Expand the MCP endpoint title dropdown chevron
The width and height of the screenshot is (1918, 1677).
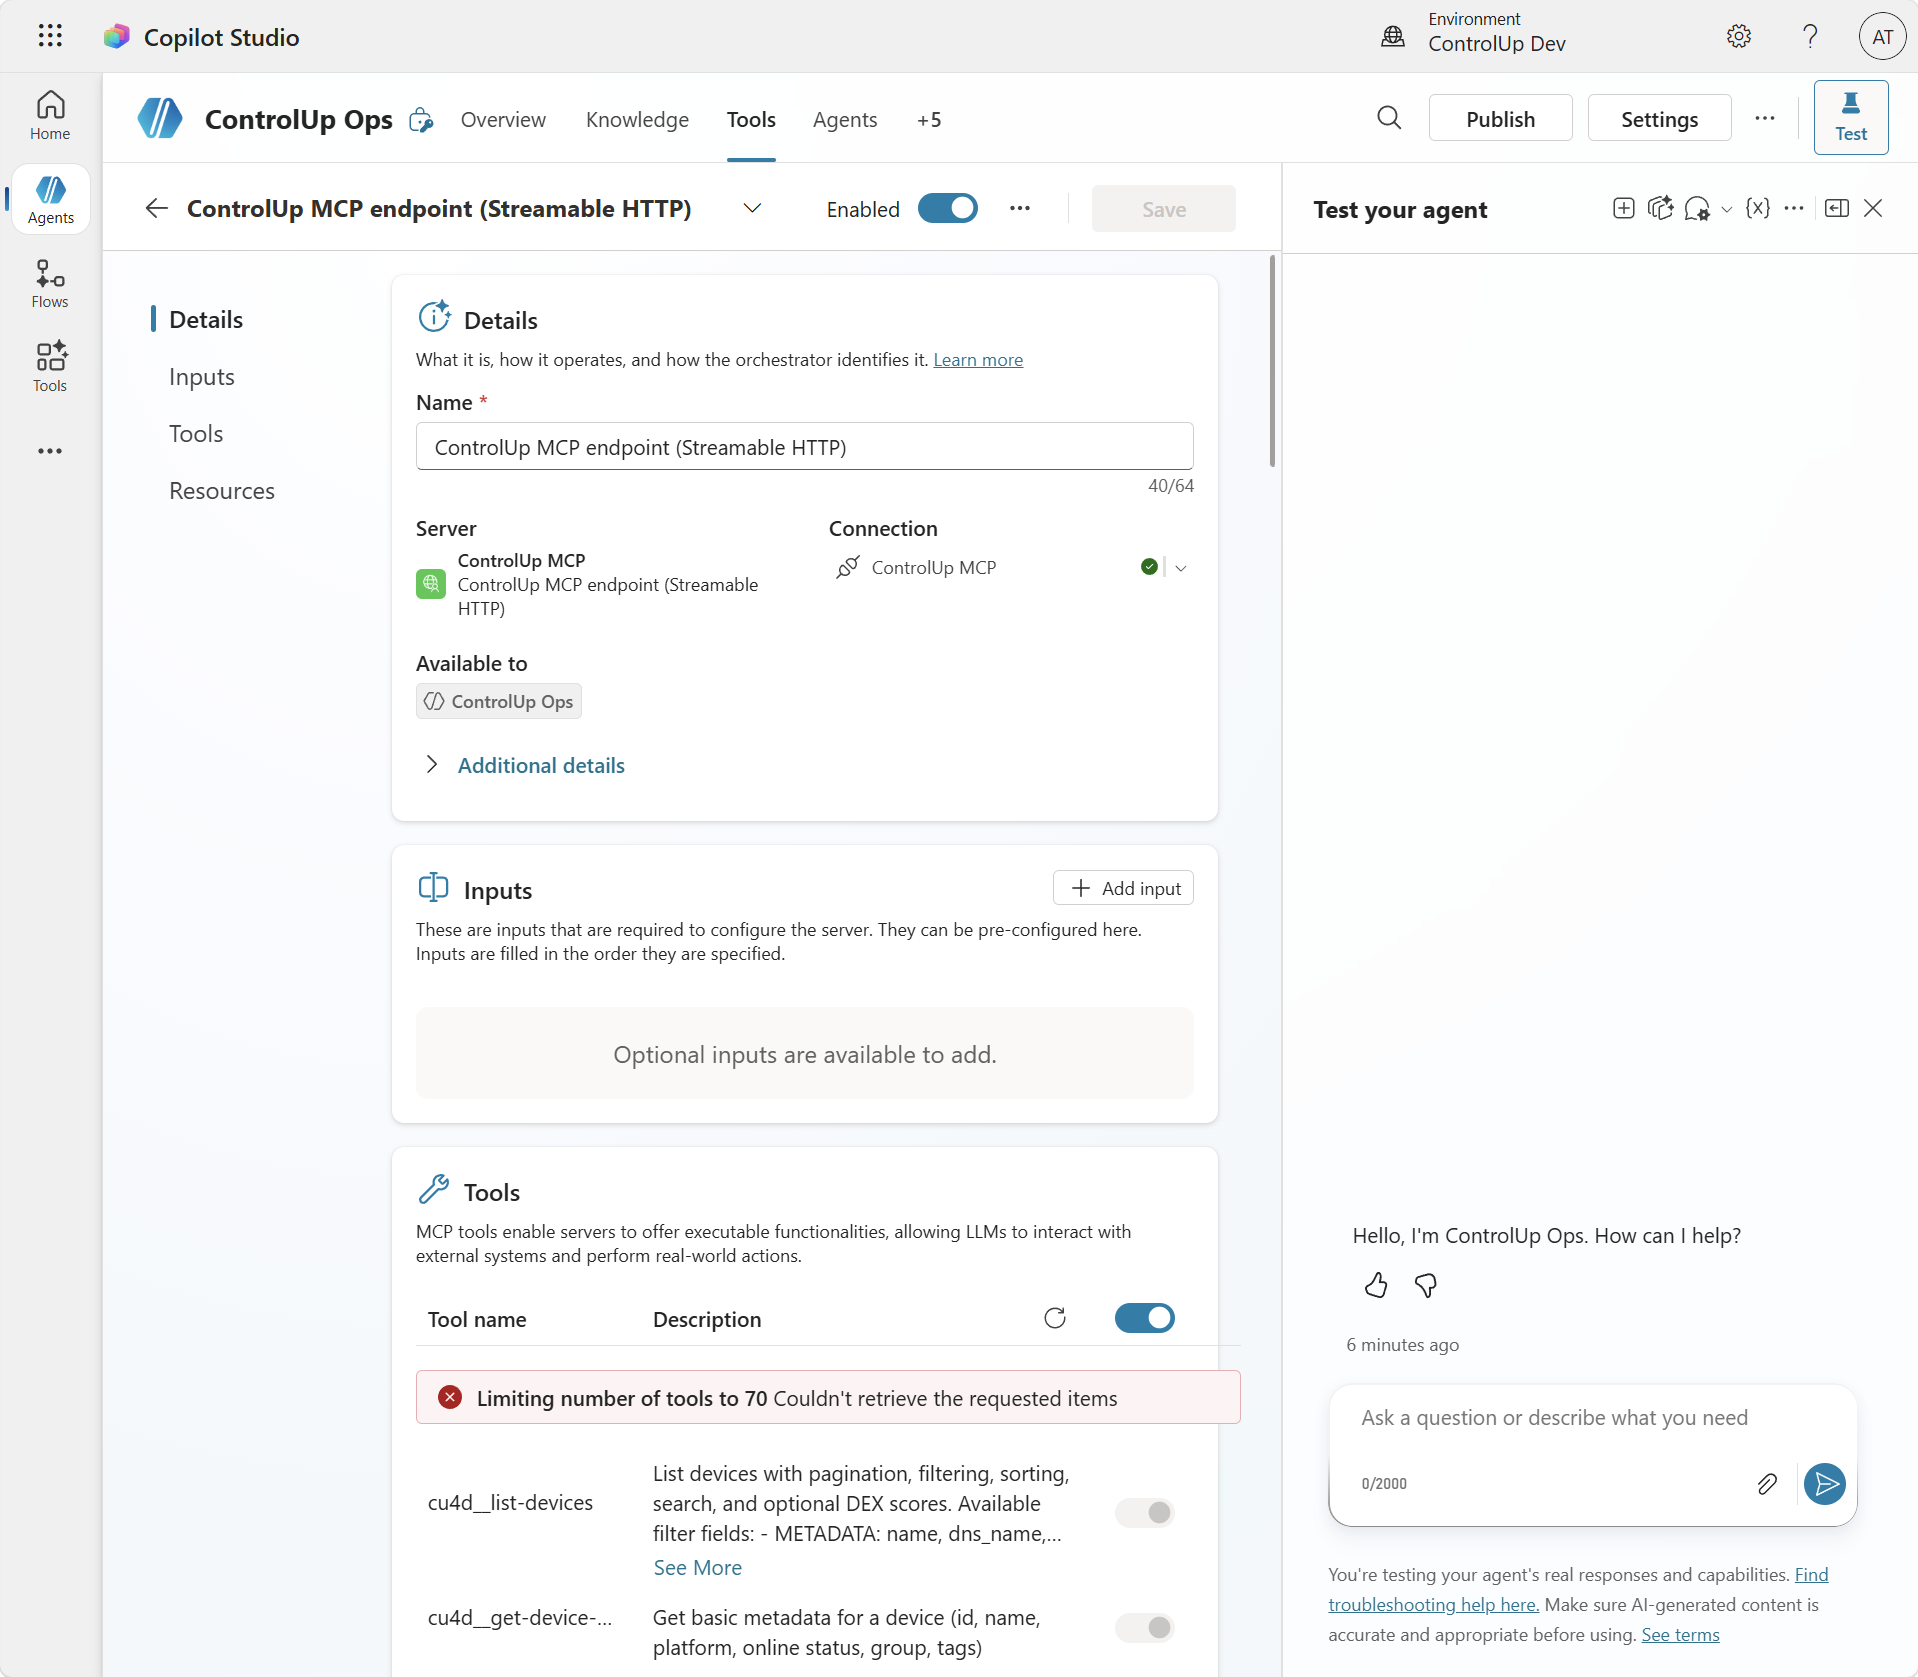click(753, 208)
